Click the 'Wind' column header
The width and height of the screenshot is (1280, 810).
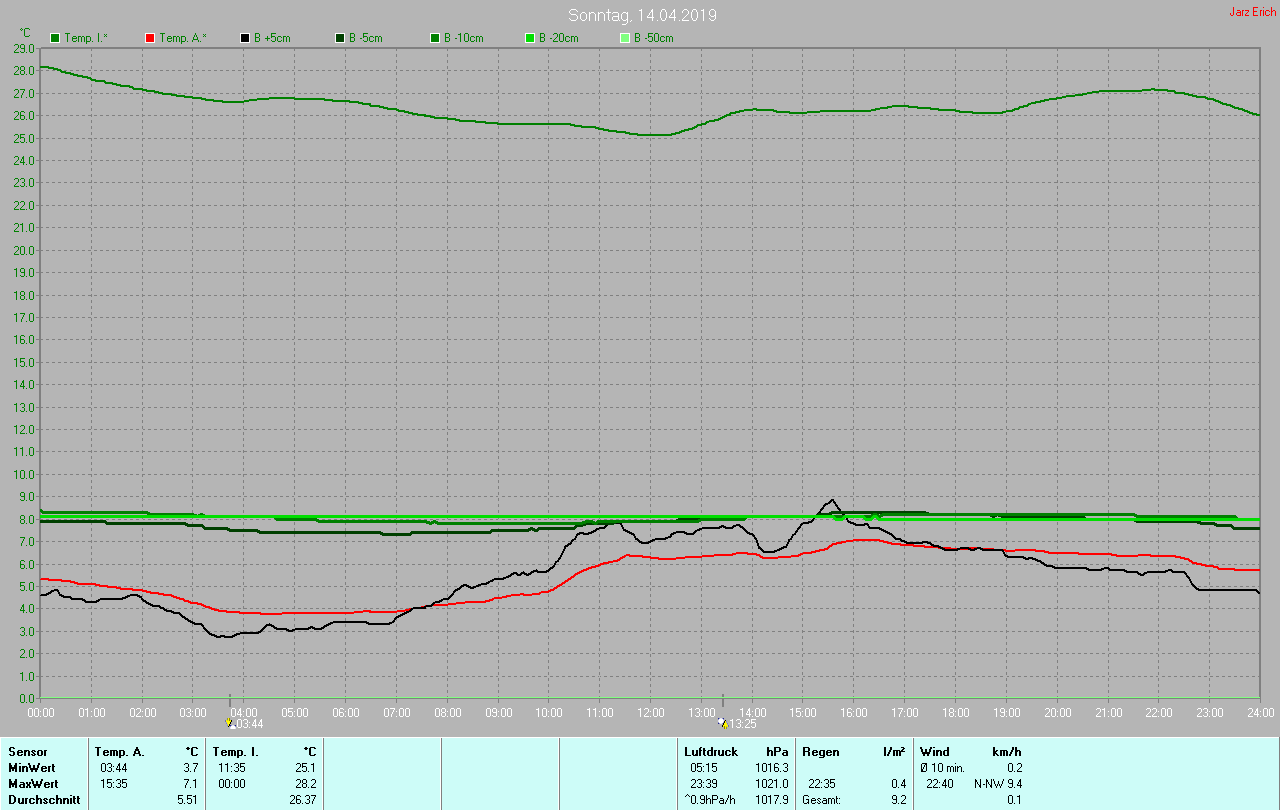(935, 751)
